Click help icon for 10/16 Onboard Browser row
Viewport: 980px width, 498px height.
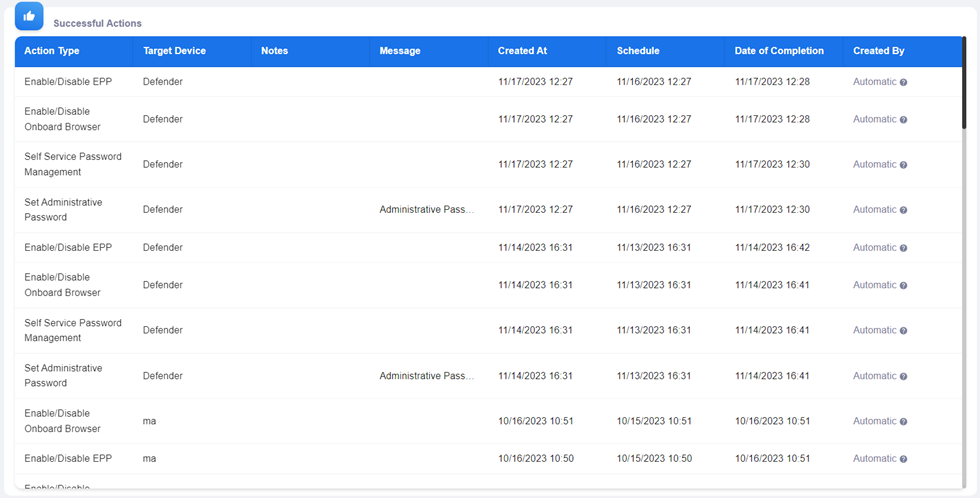903,422
